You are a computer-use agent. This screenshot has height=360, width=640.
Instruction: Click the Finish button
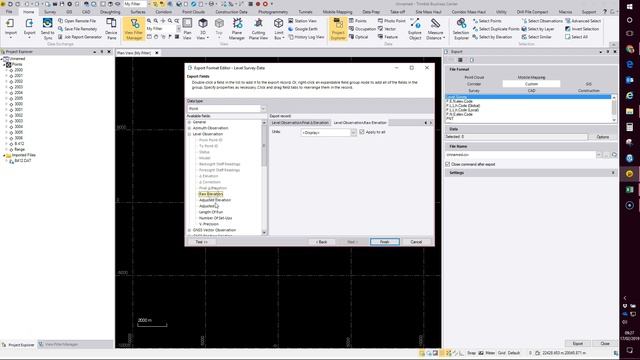point(384,242)
